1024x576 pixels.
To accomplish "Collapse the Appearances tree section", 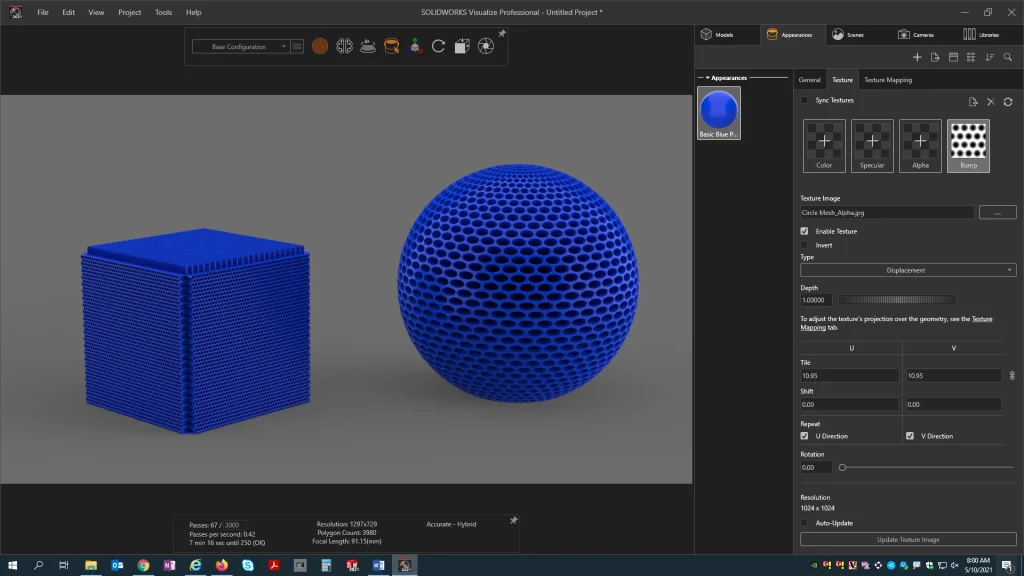I will [x=707, y=78].
